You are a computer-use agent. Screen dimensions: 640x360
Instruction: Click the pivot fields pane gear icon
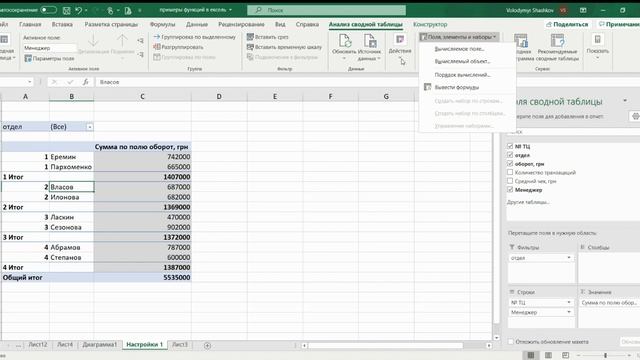(635, 116)
